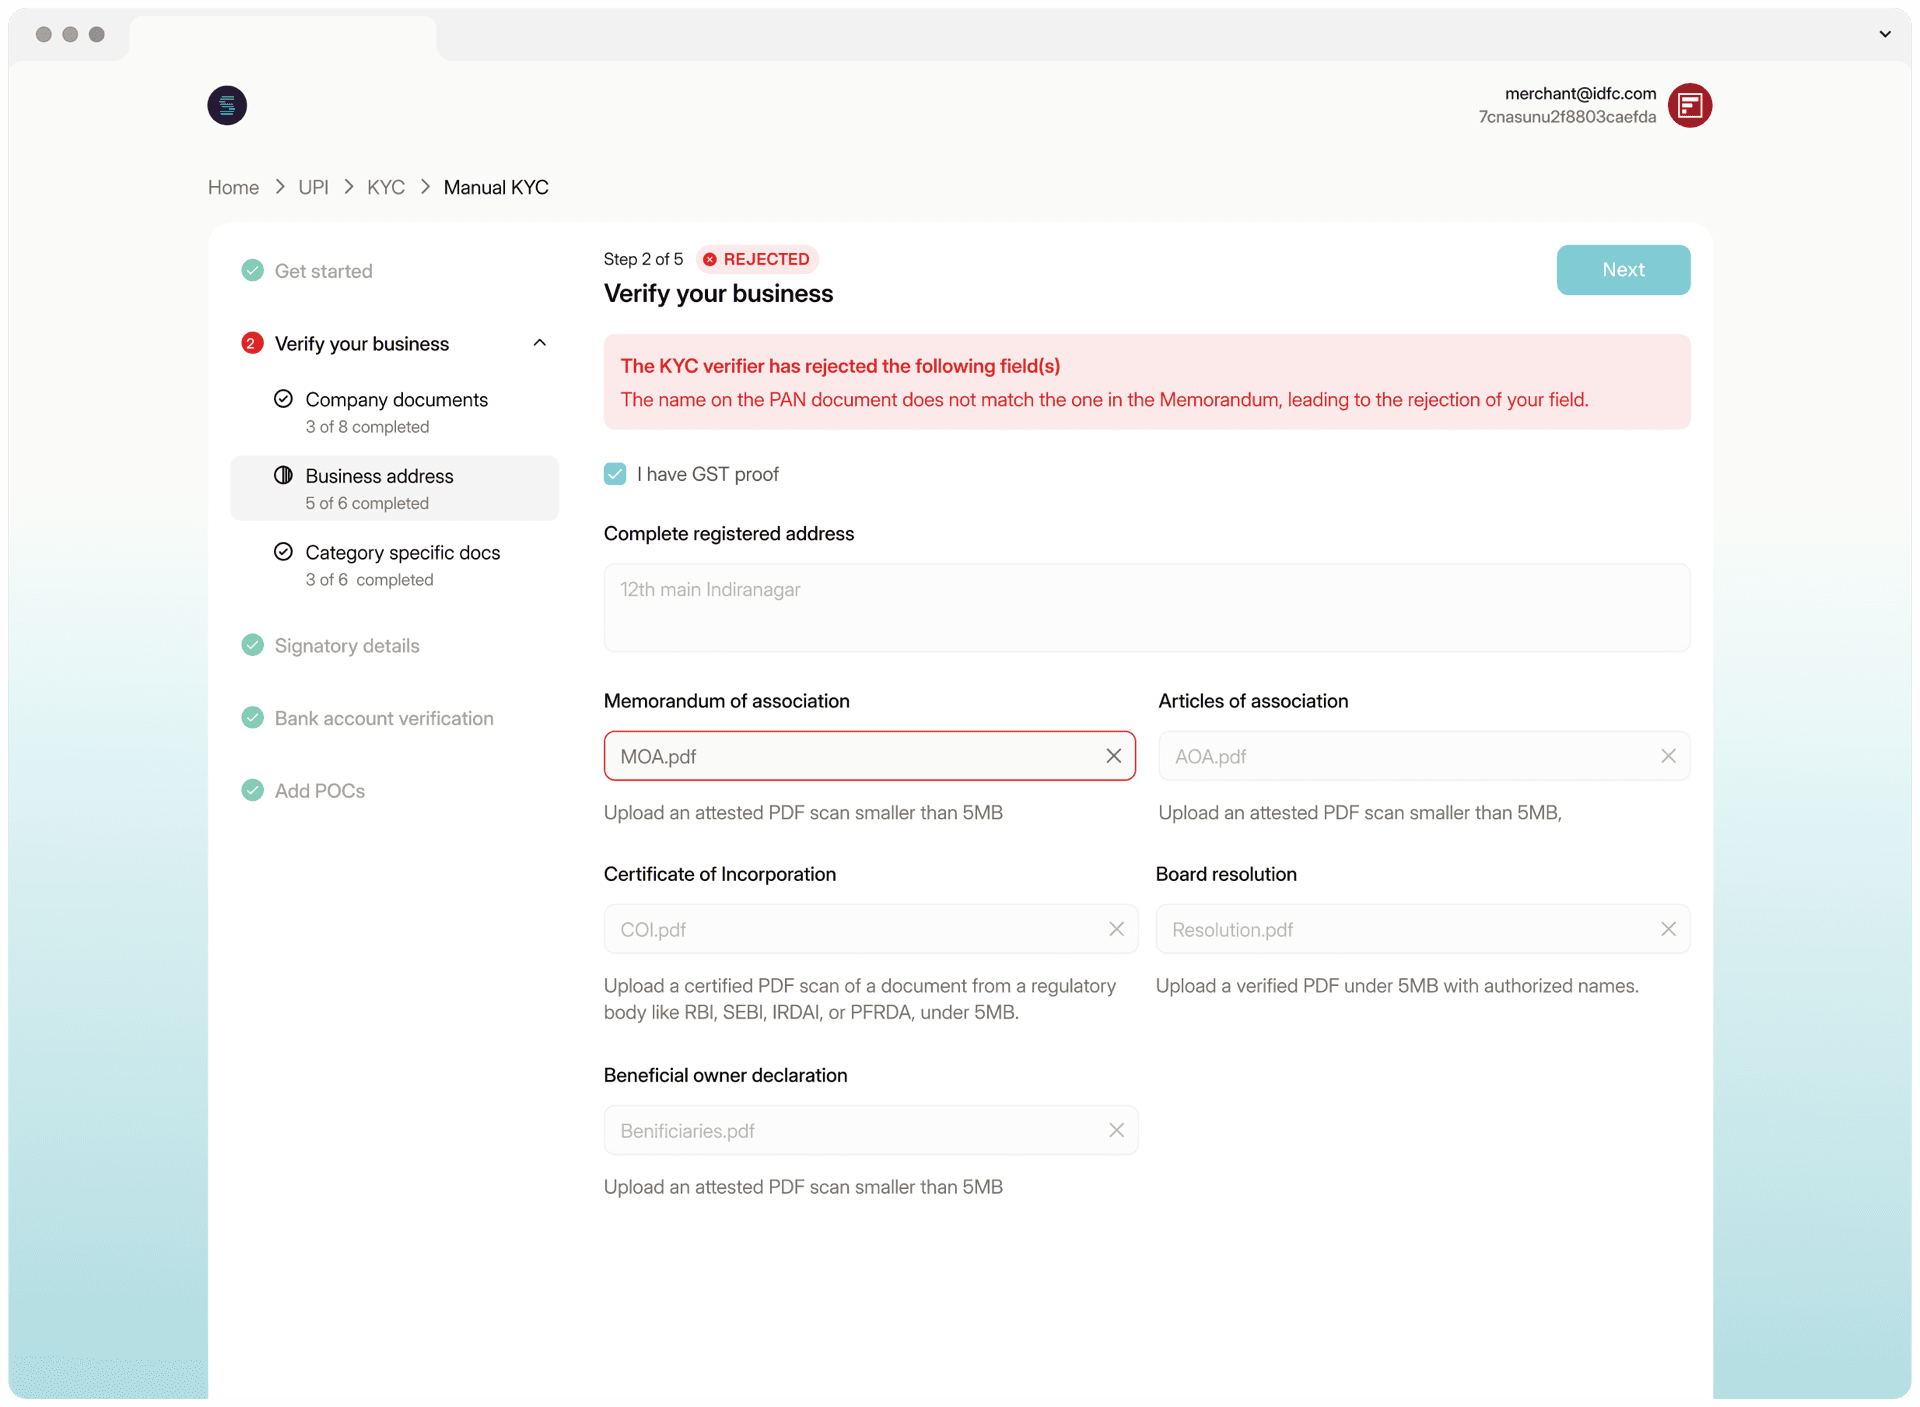1920x1407 pixels.
Task: Go to Signatory details step
Action: (x=347, y=646)
